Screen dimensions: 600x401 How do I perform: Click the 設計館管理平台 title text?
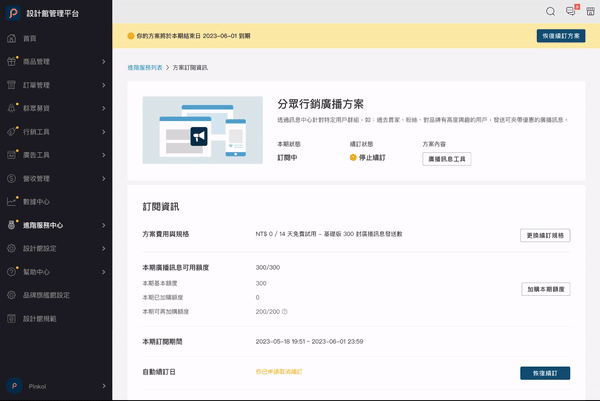(53, 13)
